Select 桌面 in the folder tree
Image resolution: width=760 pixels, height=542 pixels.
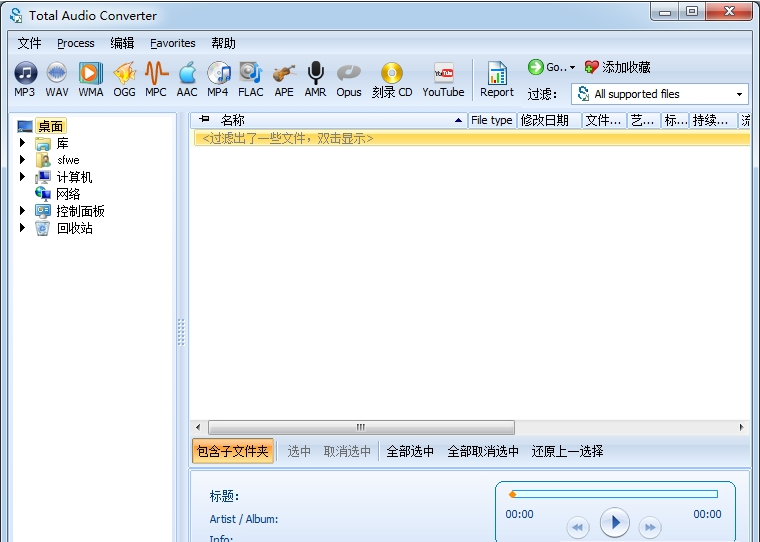pyautogui.click(x=50, y=127)
